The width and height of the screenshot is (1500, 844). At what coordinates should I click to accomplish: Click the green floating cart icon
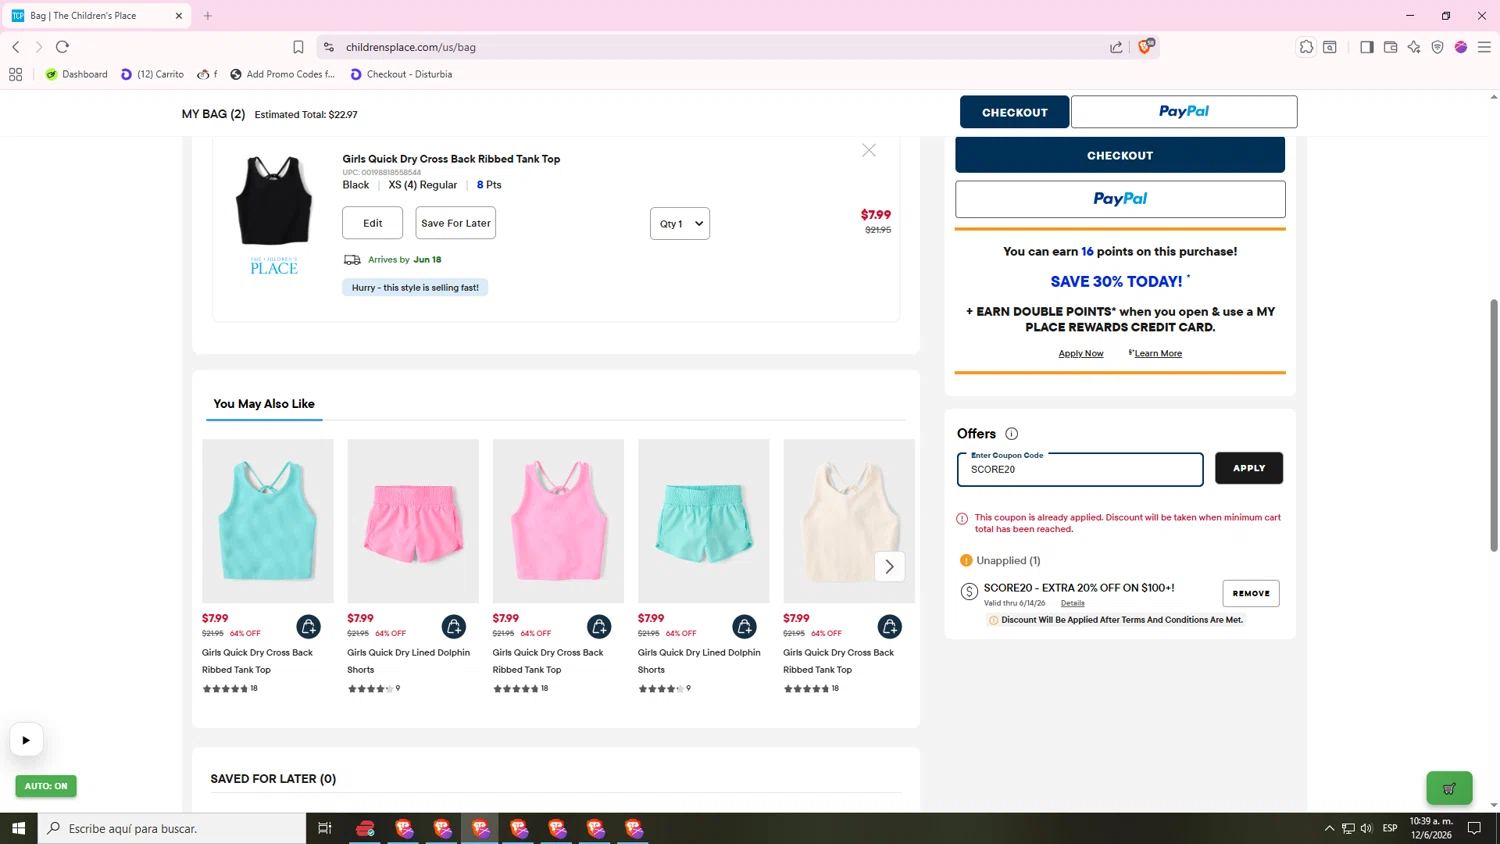point(1449,788)
